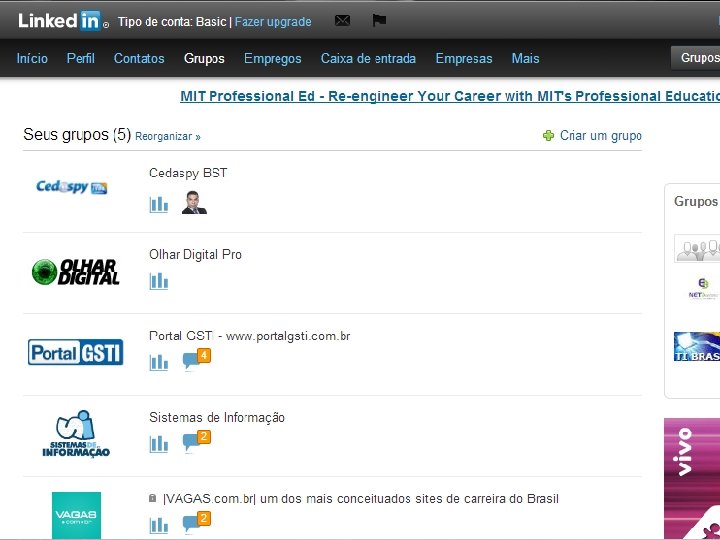Select the Grupos navigation item

point(204,58)
